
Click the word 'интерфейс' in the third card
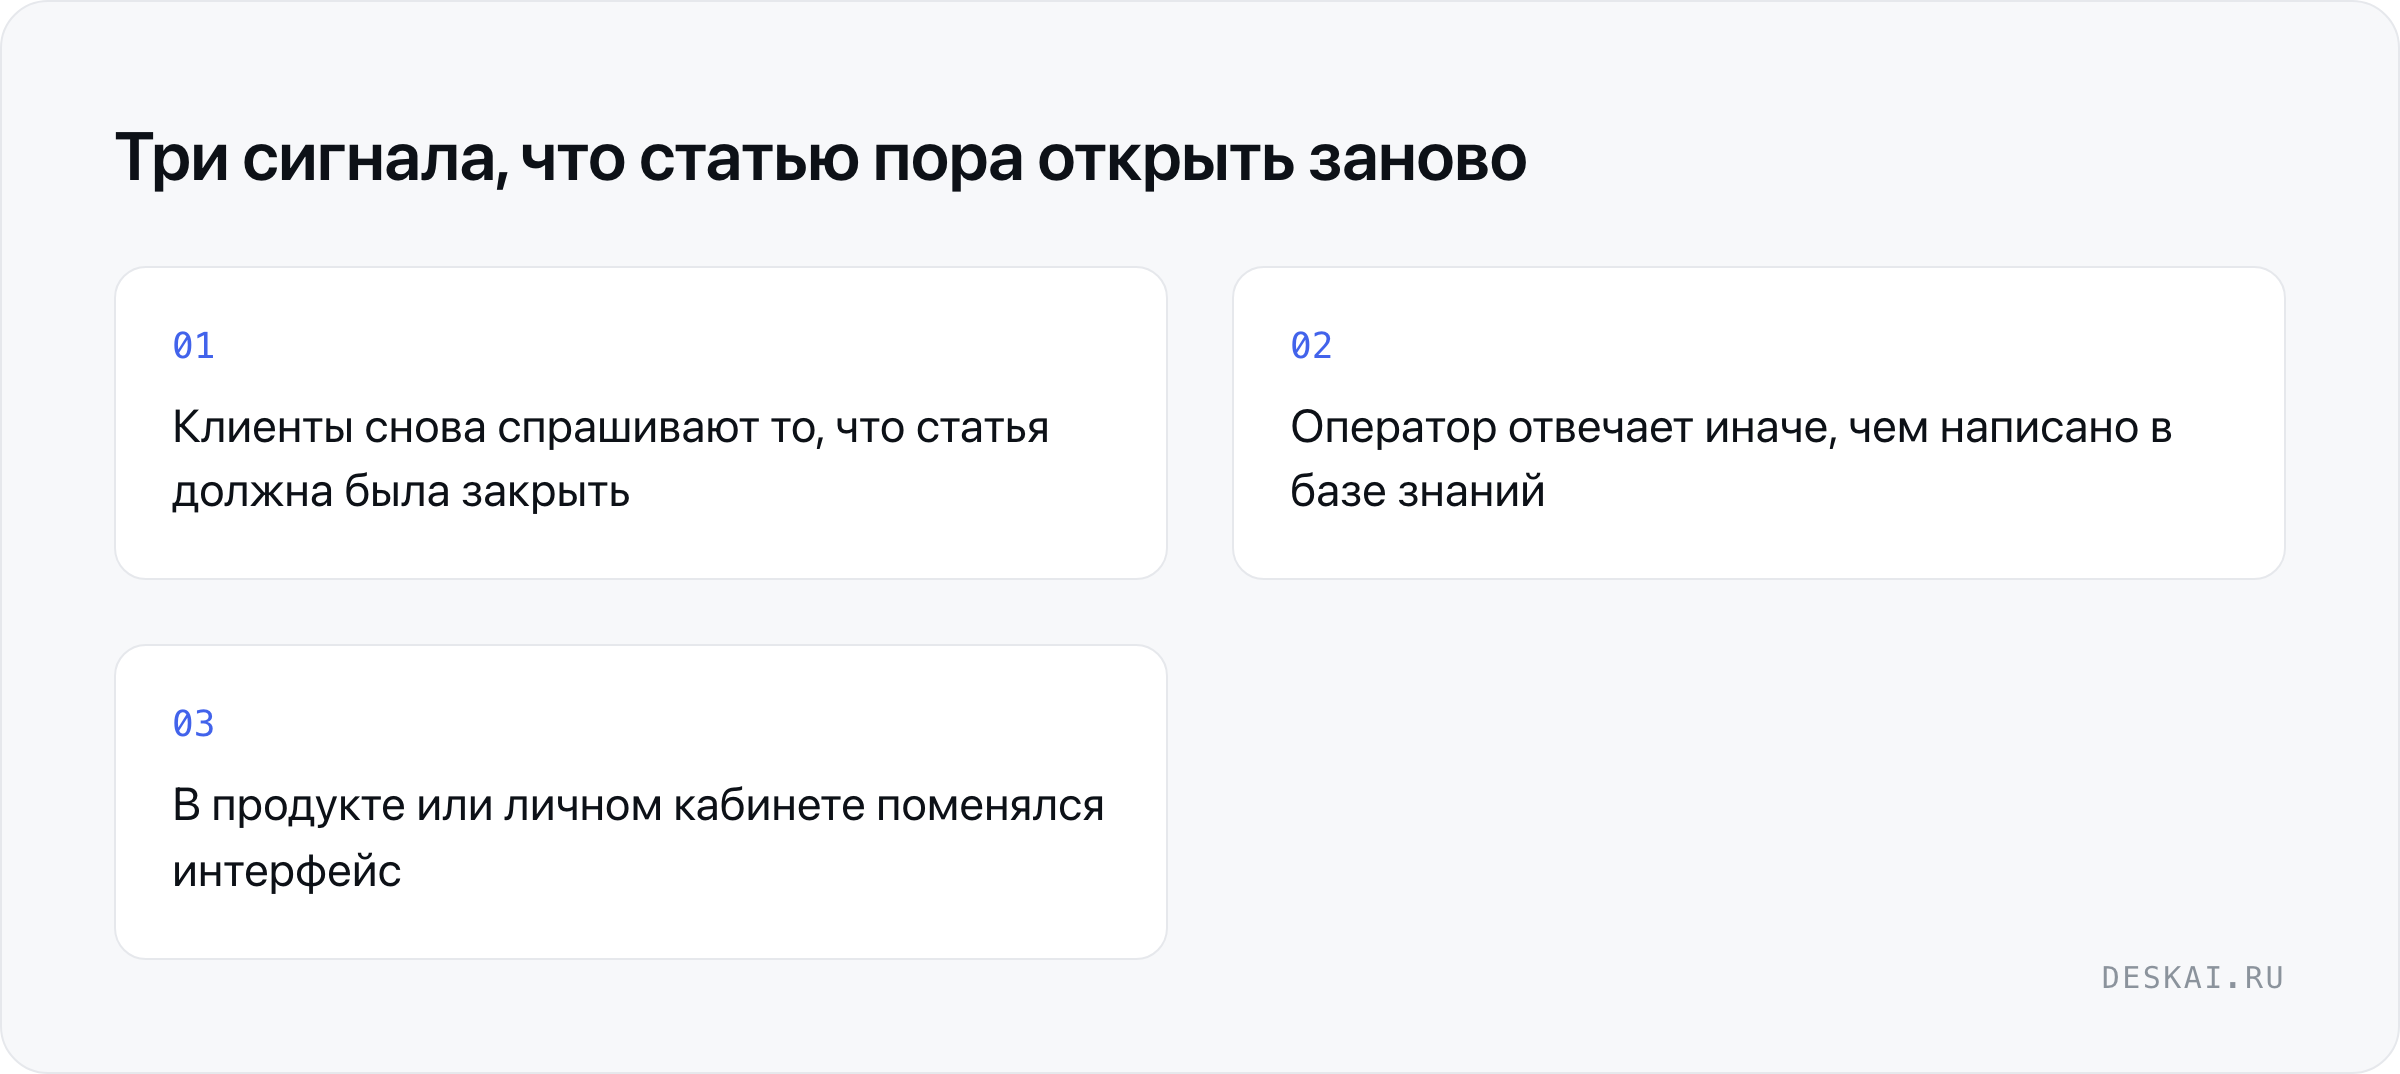coord(287,872)
